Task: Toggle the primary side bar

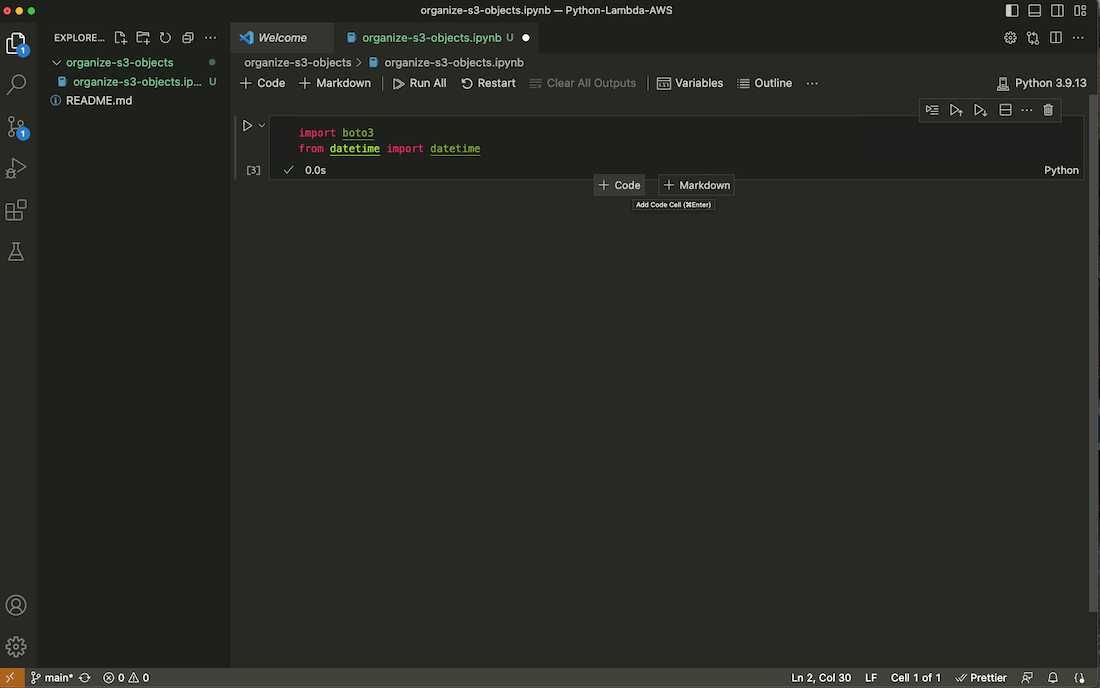Action: tap(1012, 10)
